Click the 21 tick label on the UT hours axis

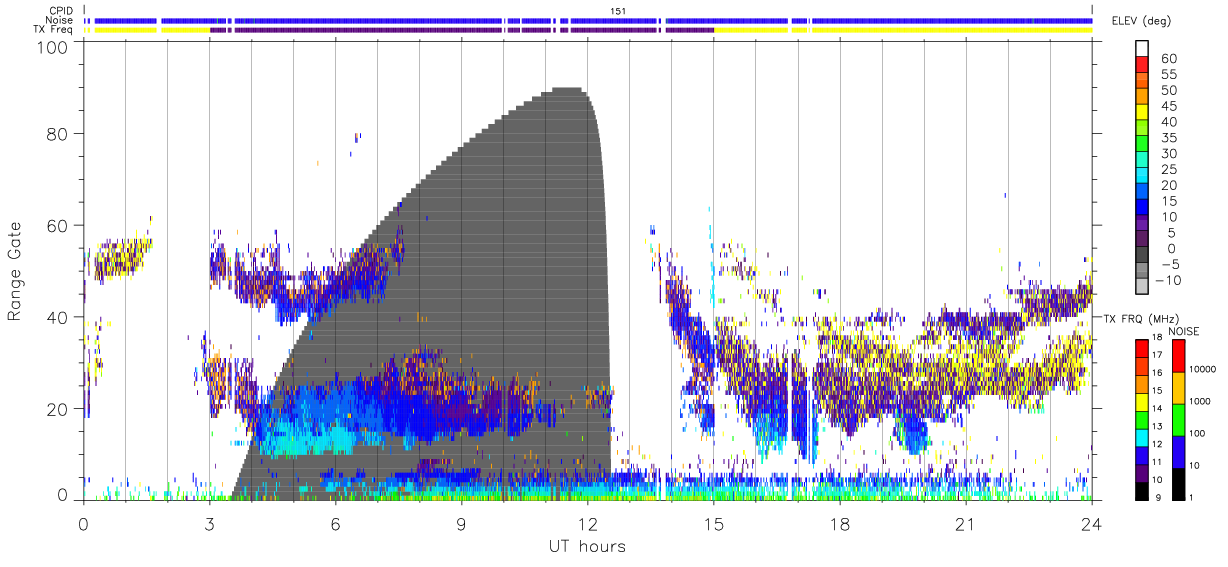point(966,523)
